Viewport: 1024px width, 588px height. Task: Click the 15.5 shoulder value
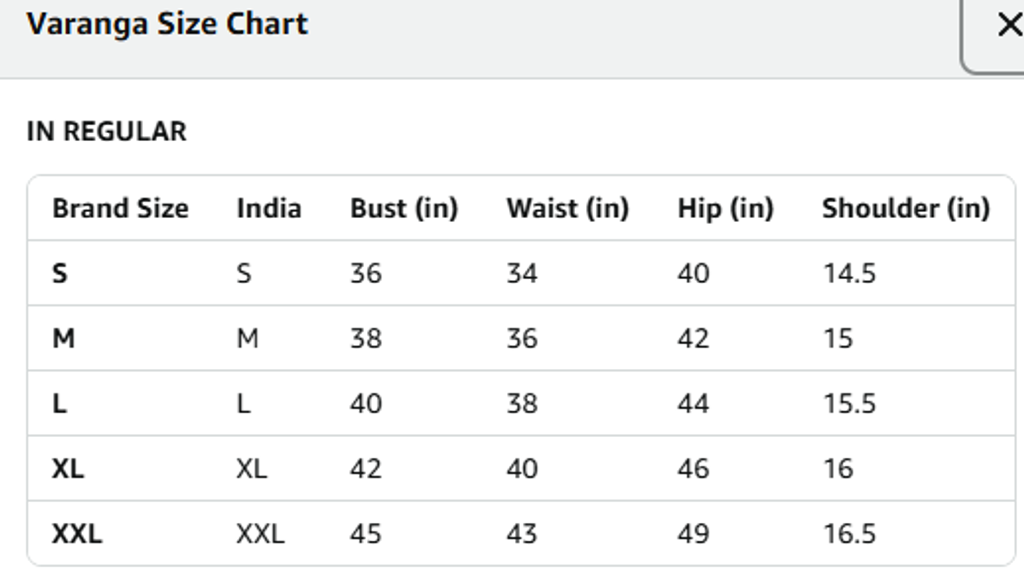point(849,403)
